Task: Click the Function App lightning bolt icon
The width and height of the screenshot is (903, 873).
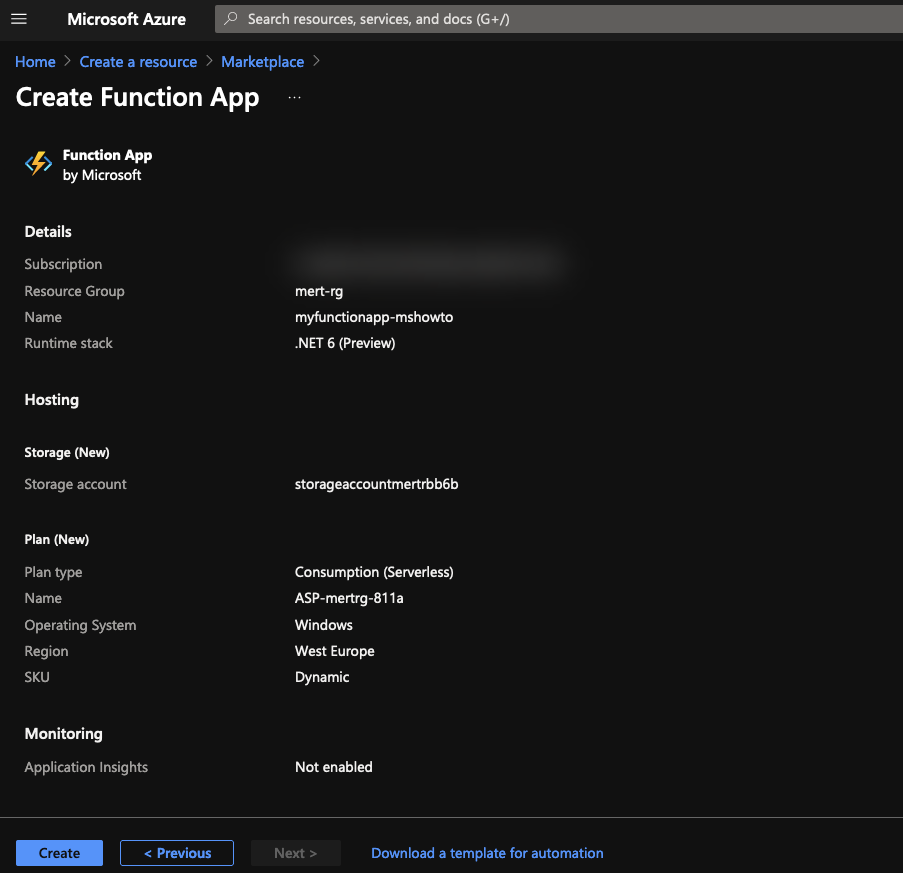Action: coord(39,164)
